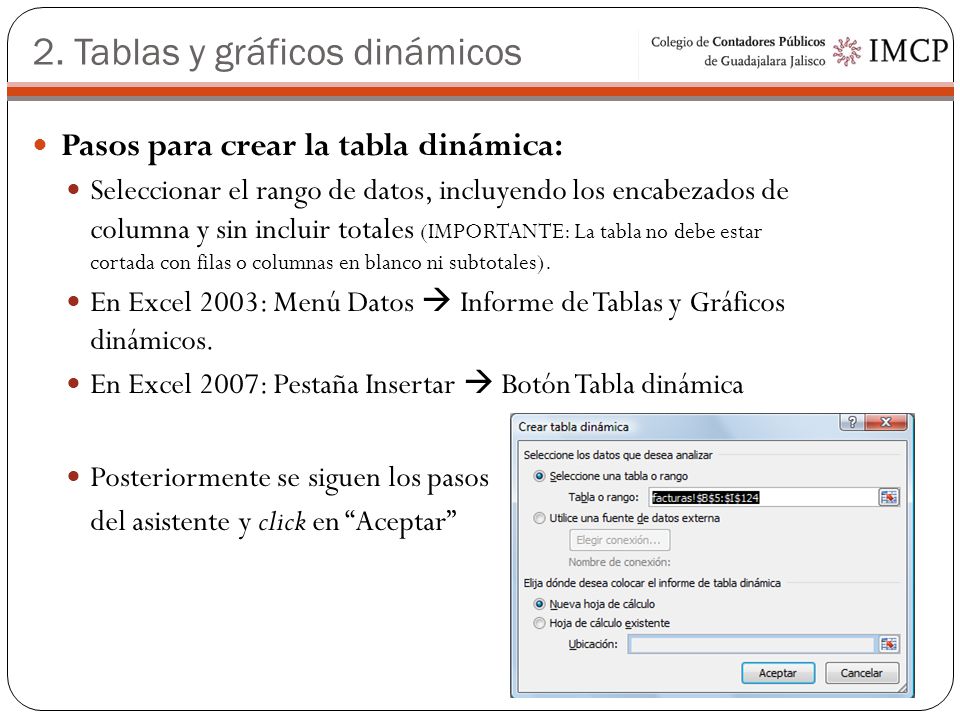Click slide title '2. Tablas y gráficos dinámicos'
This screenshot has height=720, width=960.
(277, 53)
